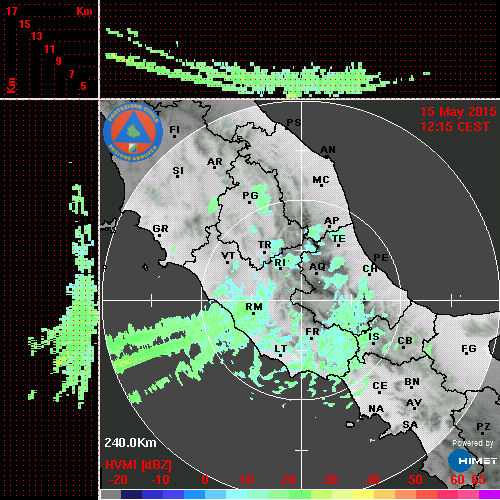Click the AN city label
This screenshot has height=500, width=500.
[x=328, y=150]
